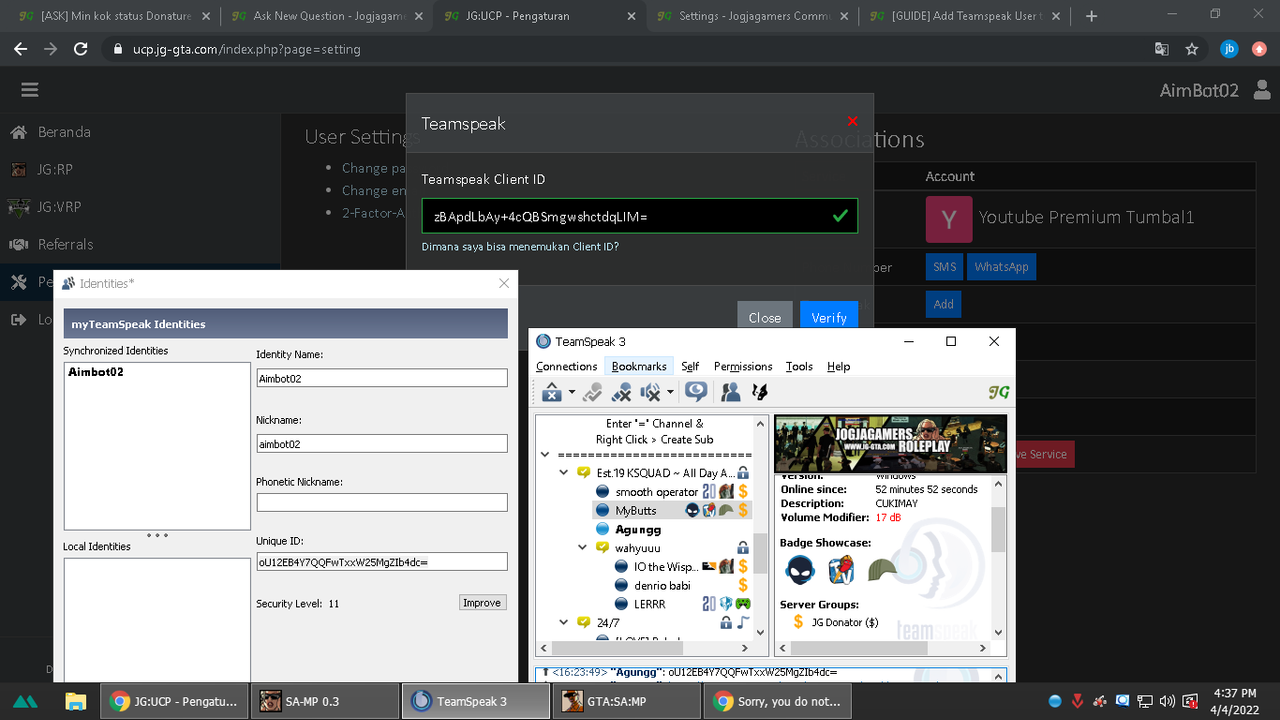1280x720 pixels.
Task: Open the contacts icon in TeamSpeak toolbar
Action: pyautogui.click(x=731, y=393)
